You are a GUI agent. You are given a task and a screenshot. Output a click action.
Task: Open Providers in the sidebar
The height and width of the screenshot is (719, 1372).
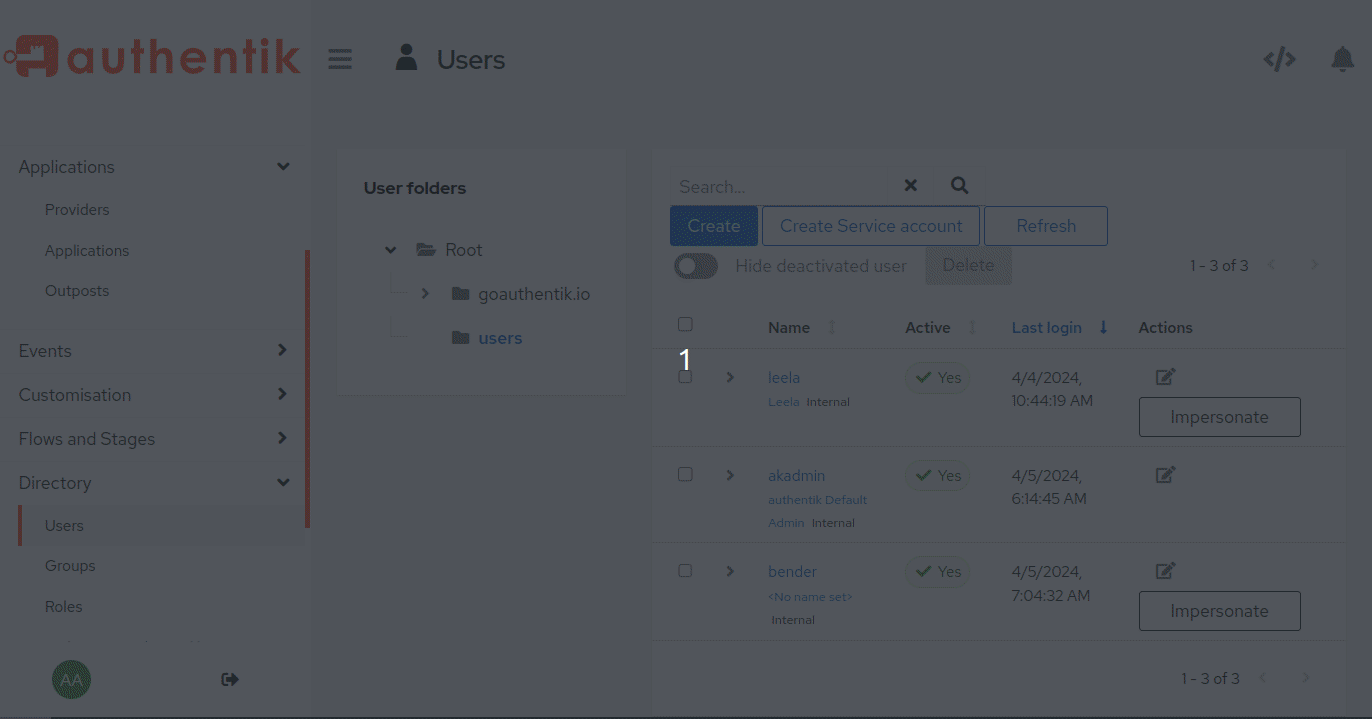(x=77, y=210)
